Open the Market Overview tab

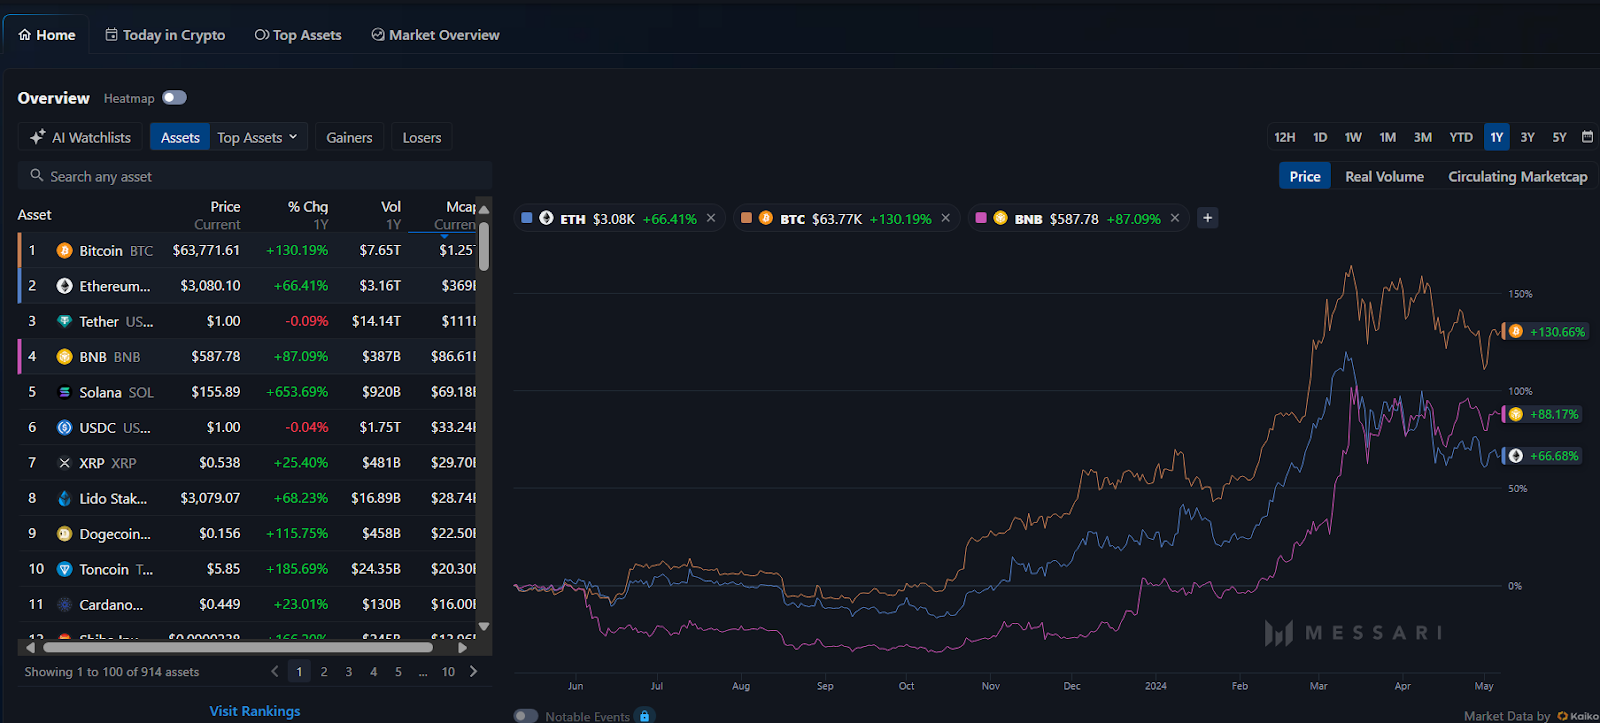coord(435,35)
